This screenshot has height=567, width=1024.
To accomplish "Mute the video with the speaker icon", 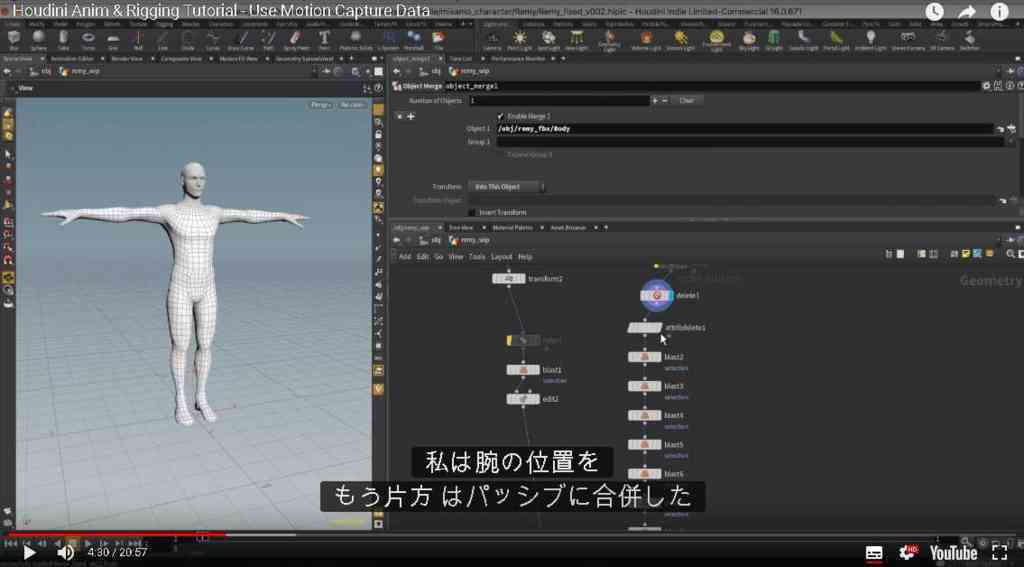I will click(65, 553).
